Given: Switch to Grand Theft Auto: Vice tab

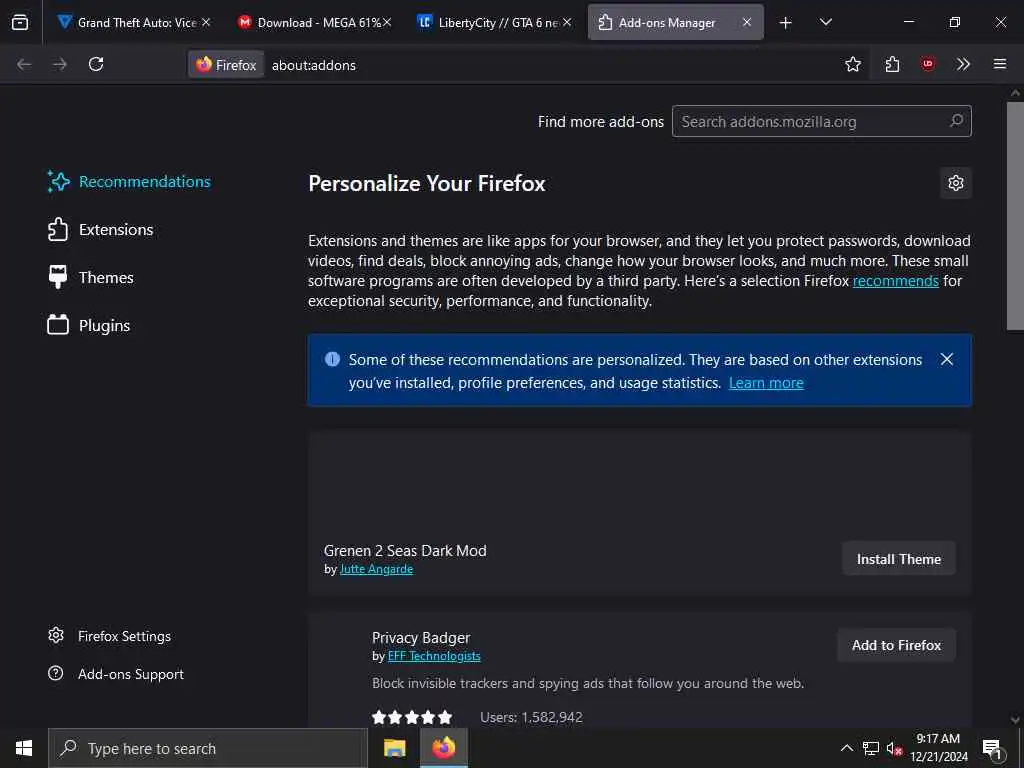Looking at the screenshot, I should tap(134, 22).
